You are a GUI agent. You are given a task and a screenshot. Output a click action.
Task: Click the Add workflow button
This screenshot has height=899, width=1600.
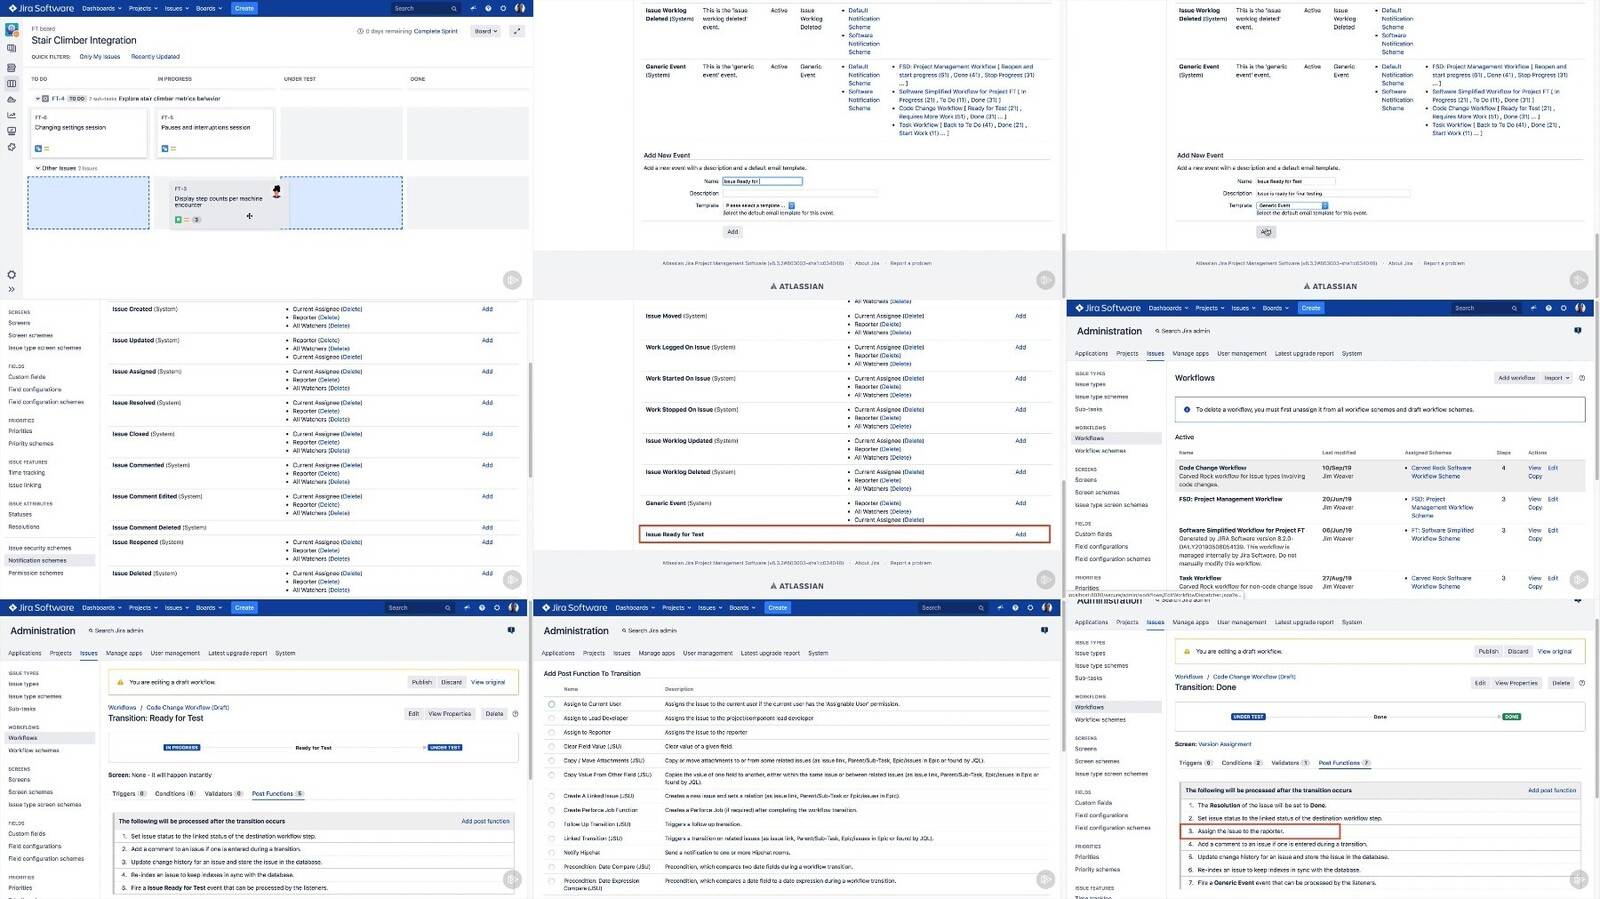(1516, 378)
